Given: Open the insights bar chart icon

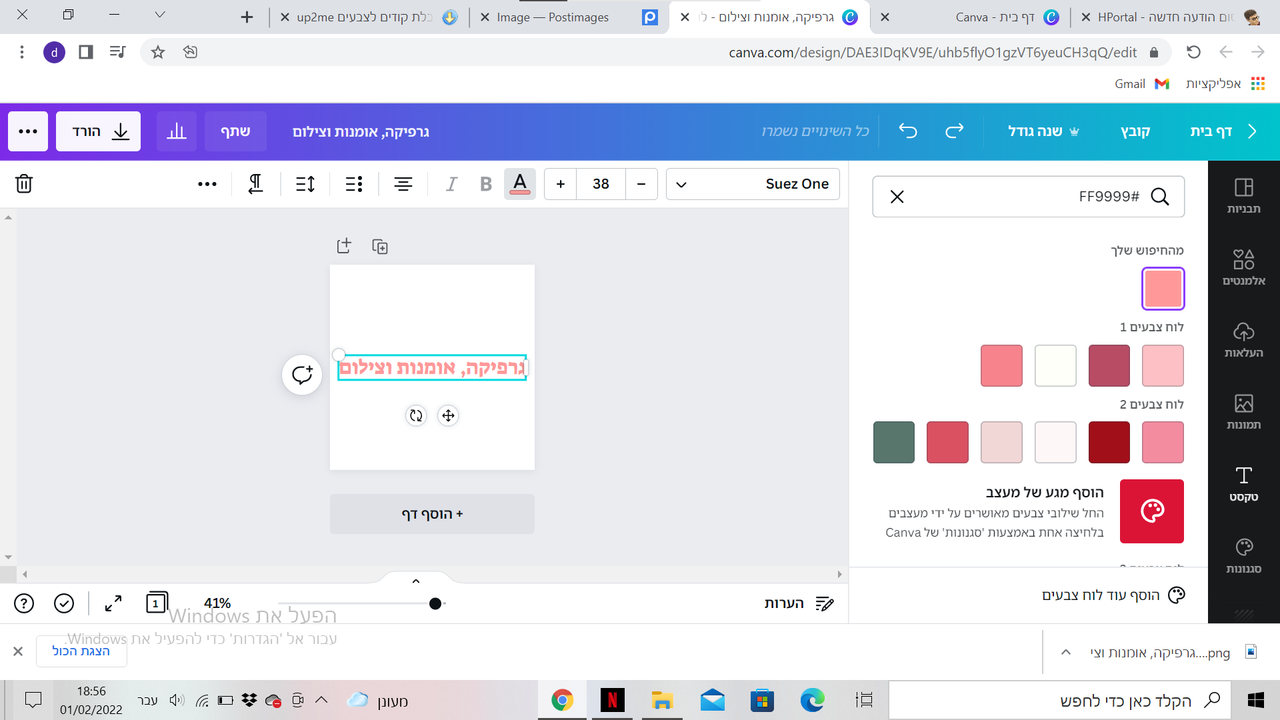Looking at the screenshot, I should click(x=177, y=131).
